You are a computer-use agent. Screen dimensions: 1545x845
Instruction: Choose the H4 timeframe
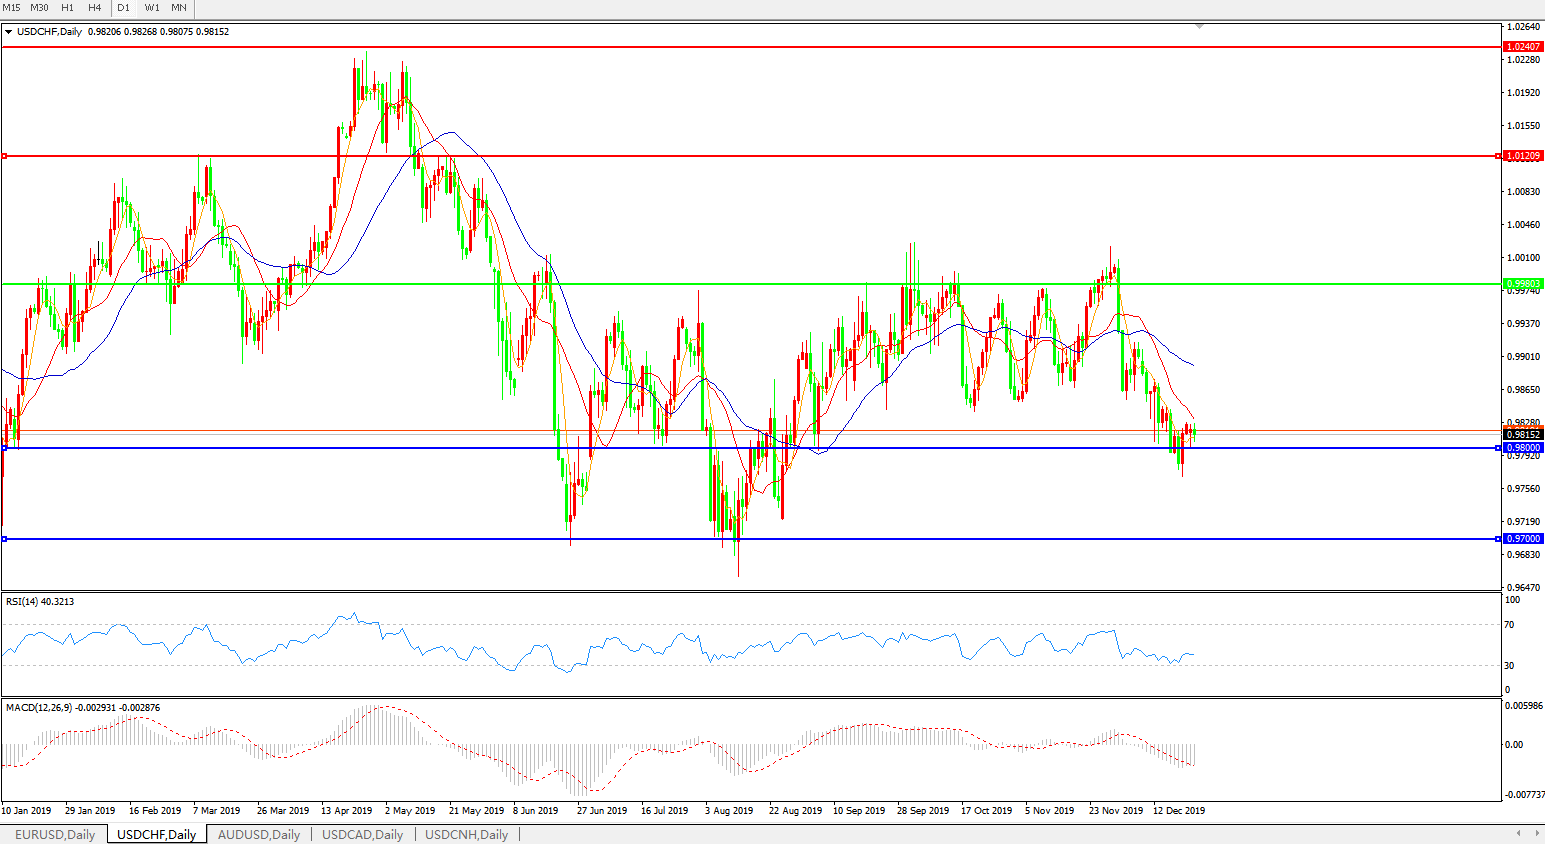pyautogui.click(x=94, y=7)
